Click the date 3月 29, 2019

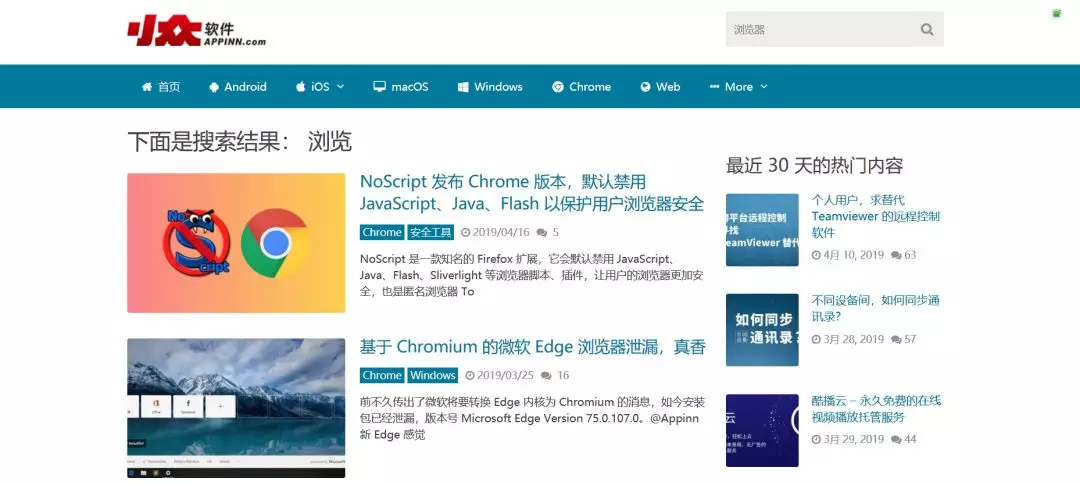click(x=853, y=440)
